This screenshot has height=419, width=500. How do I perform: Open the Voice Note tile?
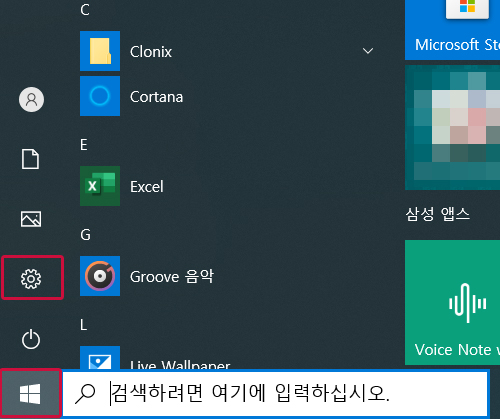(x=452, y=302)
